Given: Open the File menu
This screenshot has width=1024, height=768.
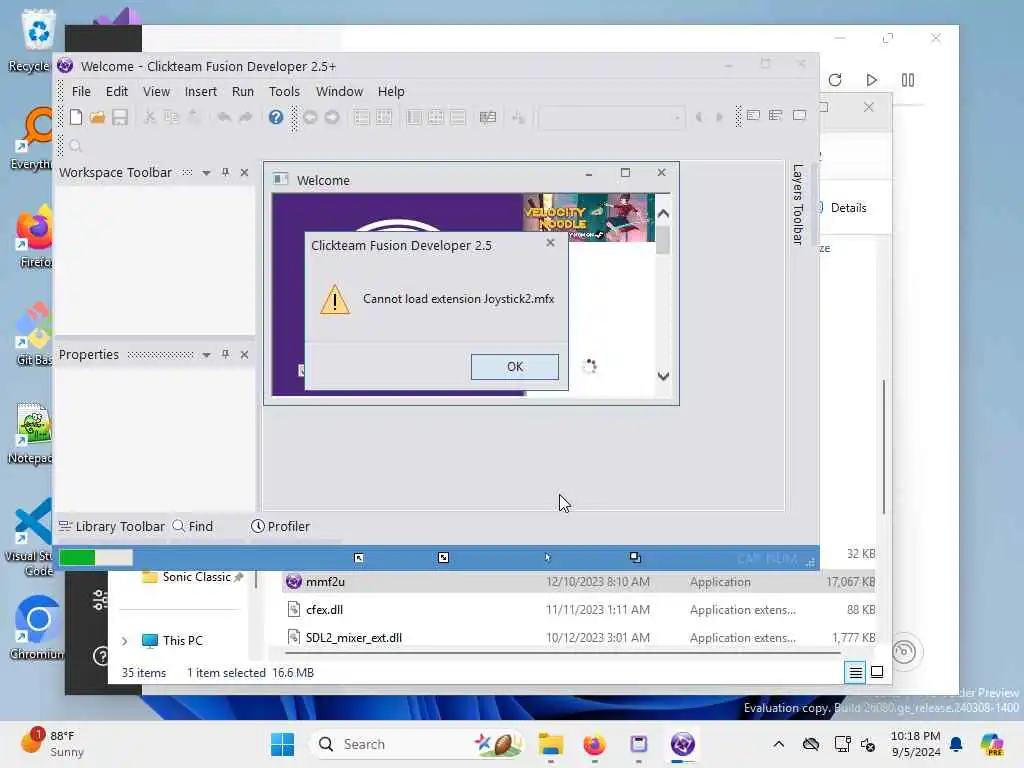Looking at the screenshot, I should pos(81,91).
